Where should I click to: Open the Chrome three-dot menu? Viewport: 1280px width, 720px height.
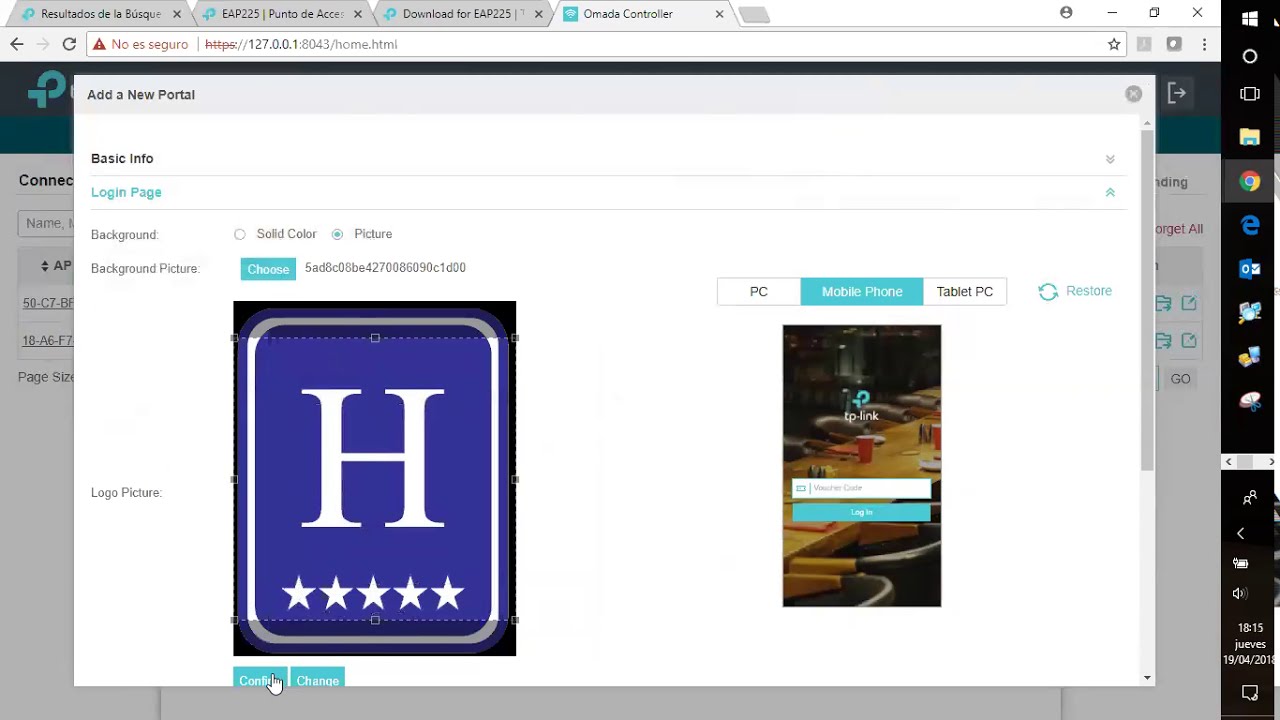tap(1204, 44)
